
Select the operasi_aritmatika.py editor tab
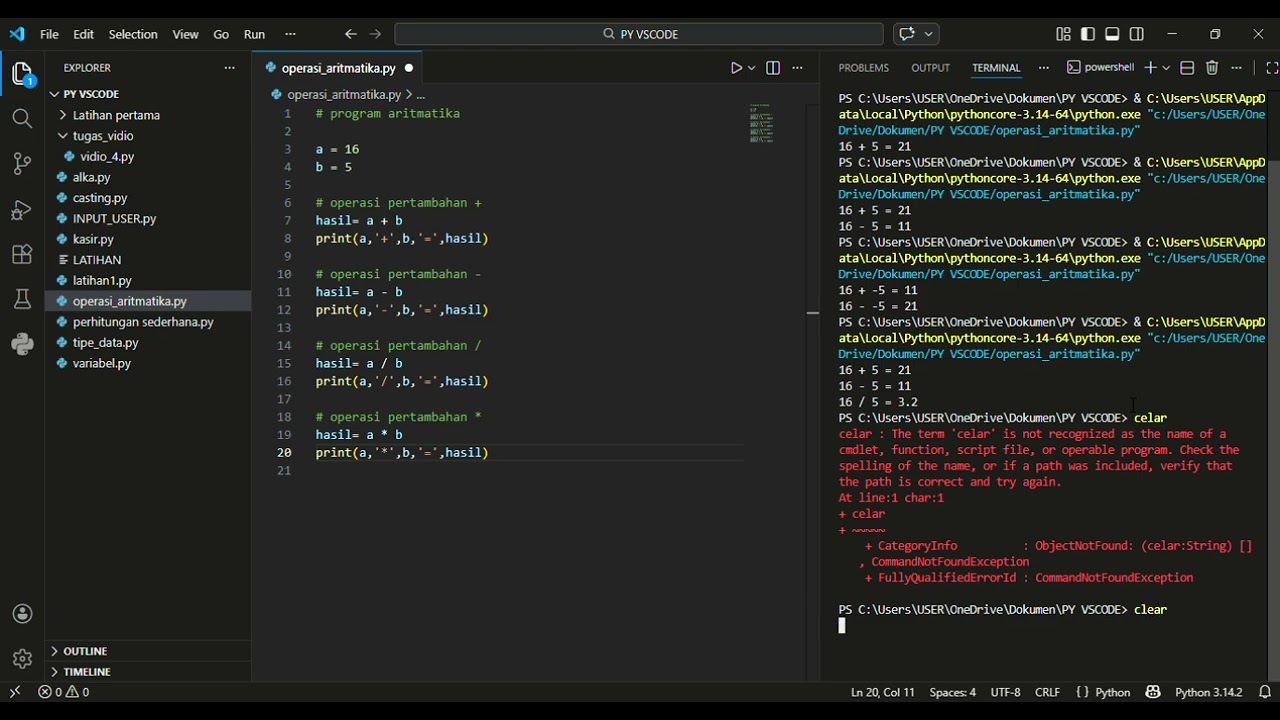[x=339, y=68]
